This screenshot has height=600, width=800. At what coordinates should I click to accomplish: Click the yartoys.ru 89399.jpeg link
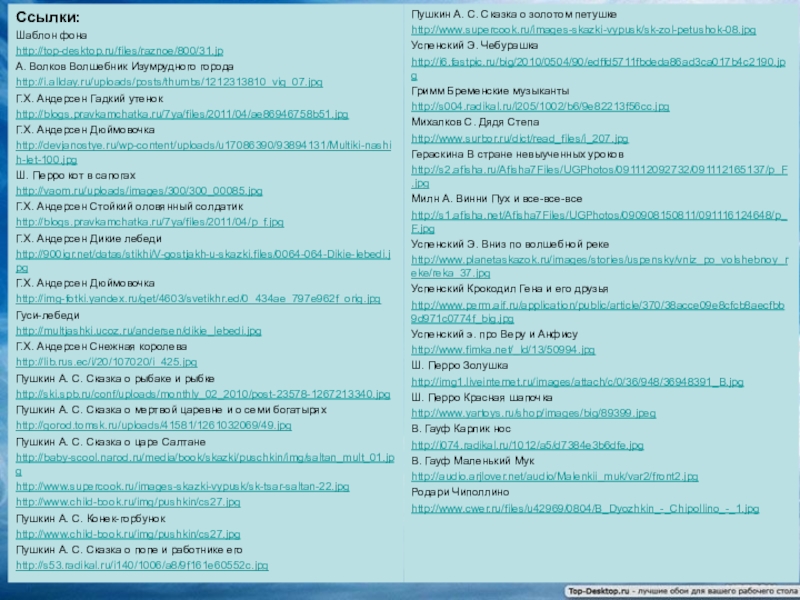click(x=534, y=413)
